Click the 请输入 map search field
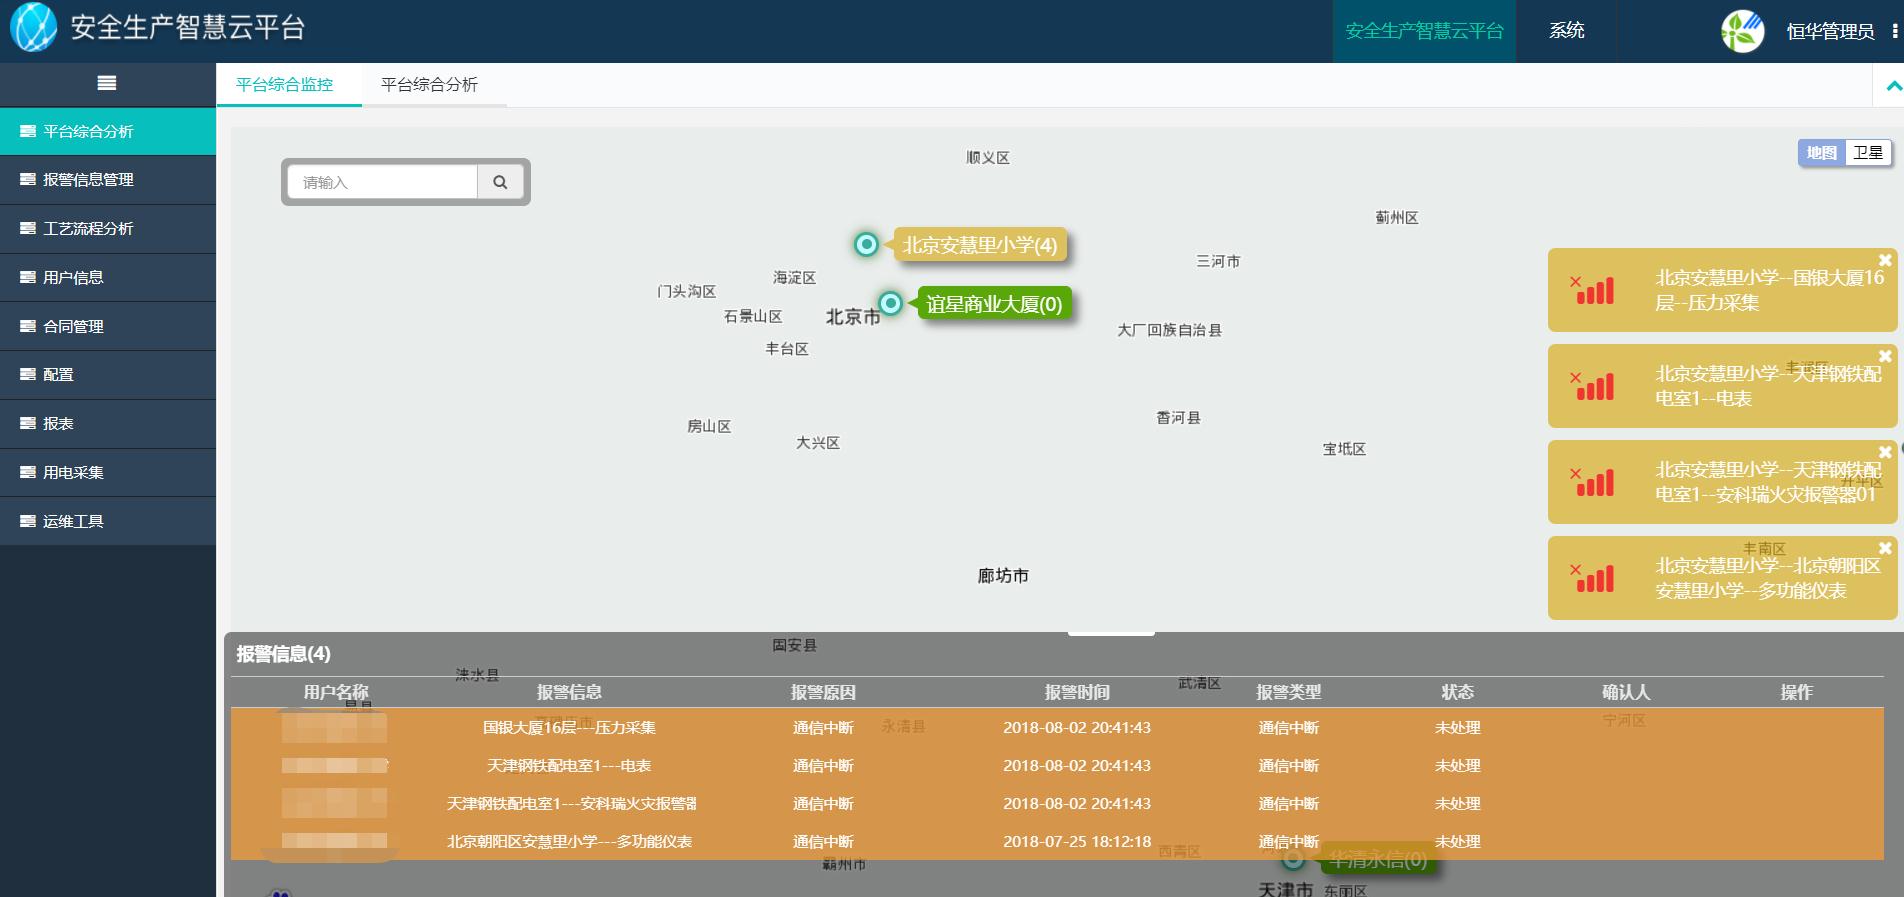Image resolution: width=1904 pixels, height=897 pixels. point(383,182)
